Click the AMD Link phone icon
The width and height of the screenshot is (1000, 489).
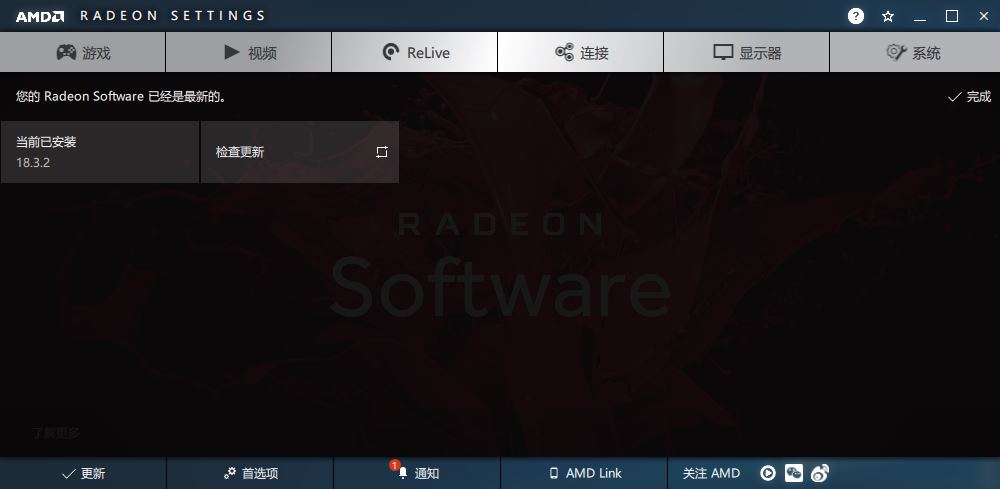tap(554, 473)
